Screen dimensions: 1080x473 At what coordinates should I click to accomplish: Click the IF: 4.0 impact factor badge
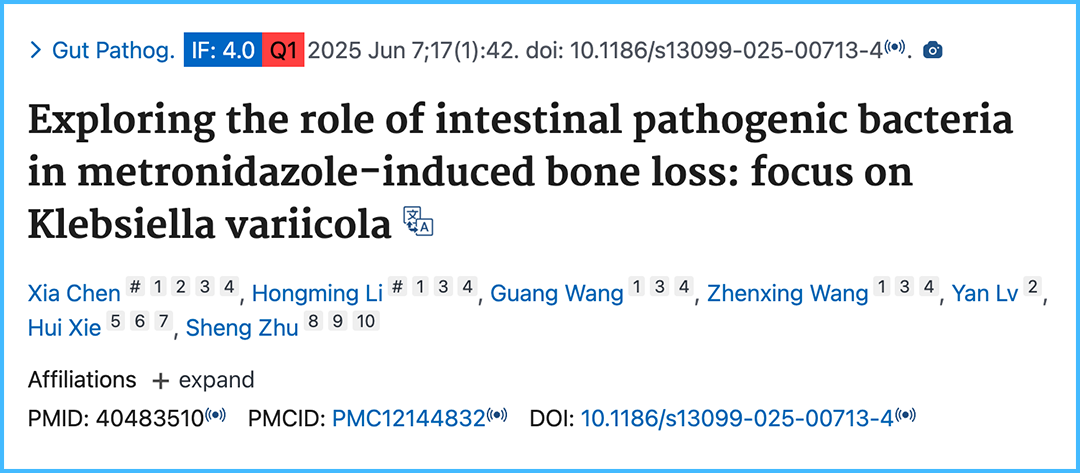pyautogui.click(x=222, y=50)
